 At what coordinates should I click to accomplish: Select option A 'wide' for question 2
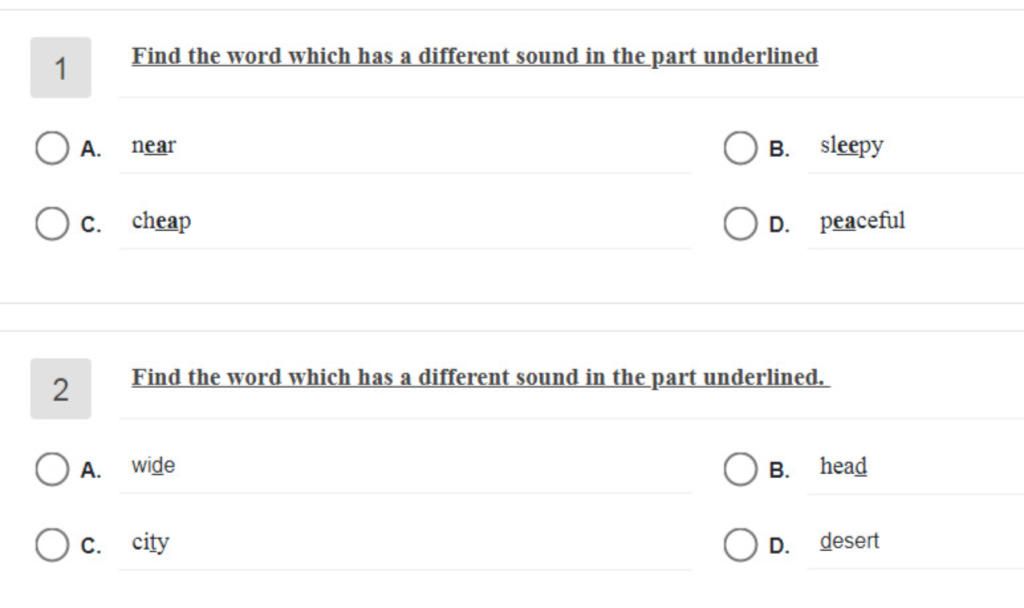pyautogui.click(x=52, y=469)
